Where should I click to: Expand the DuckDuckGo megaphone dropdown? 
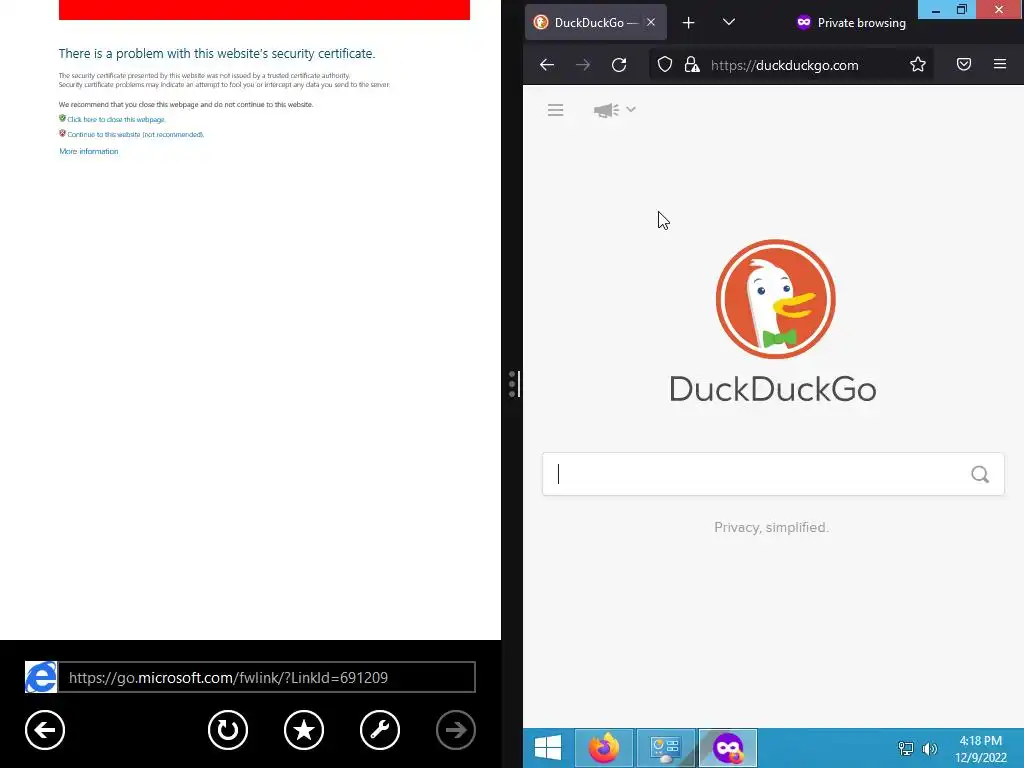point(614,110)
